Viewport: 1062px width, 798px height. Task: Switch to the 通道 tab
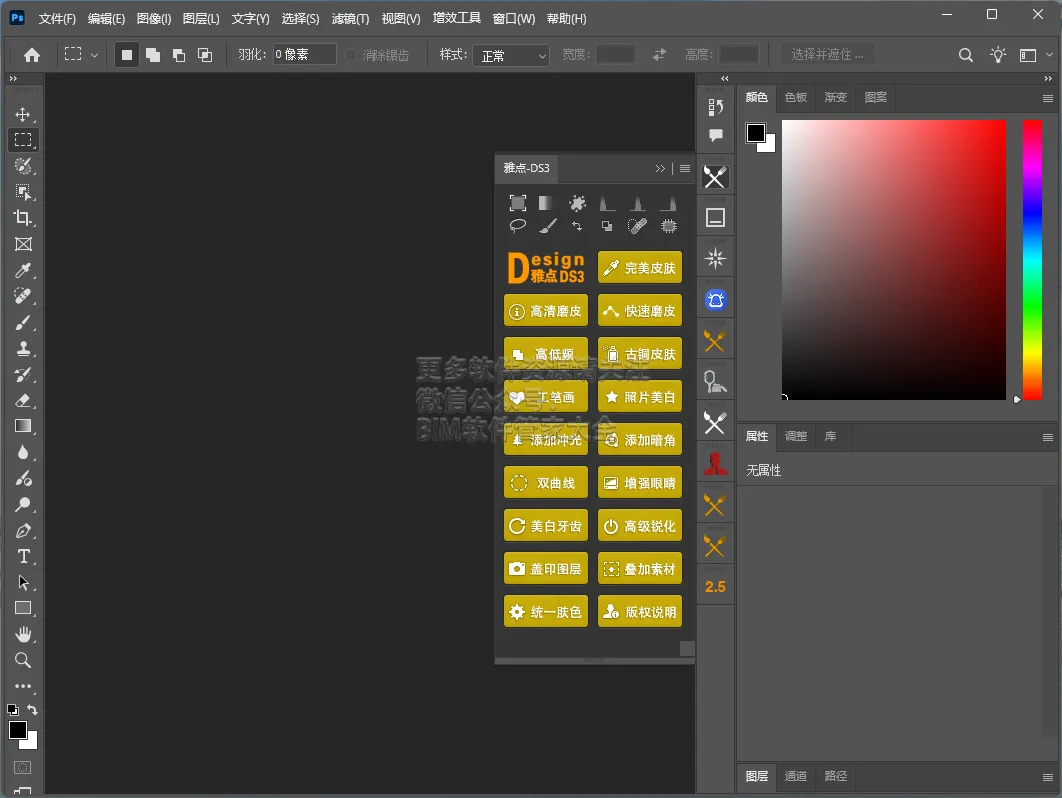click(x=796, y=776)
